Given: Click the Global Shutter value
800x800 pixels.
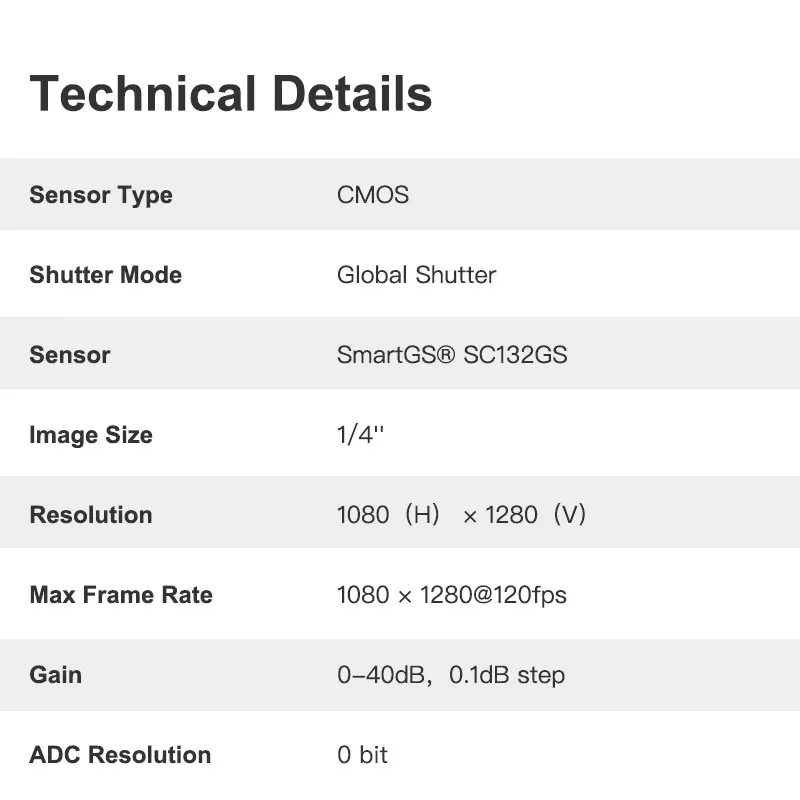Looking at the screenshot, I should point(416,275).
